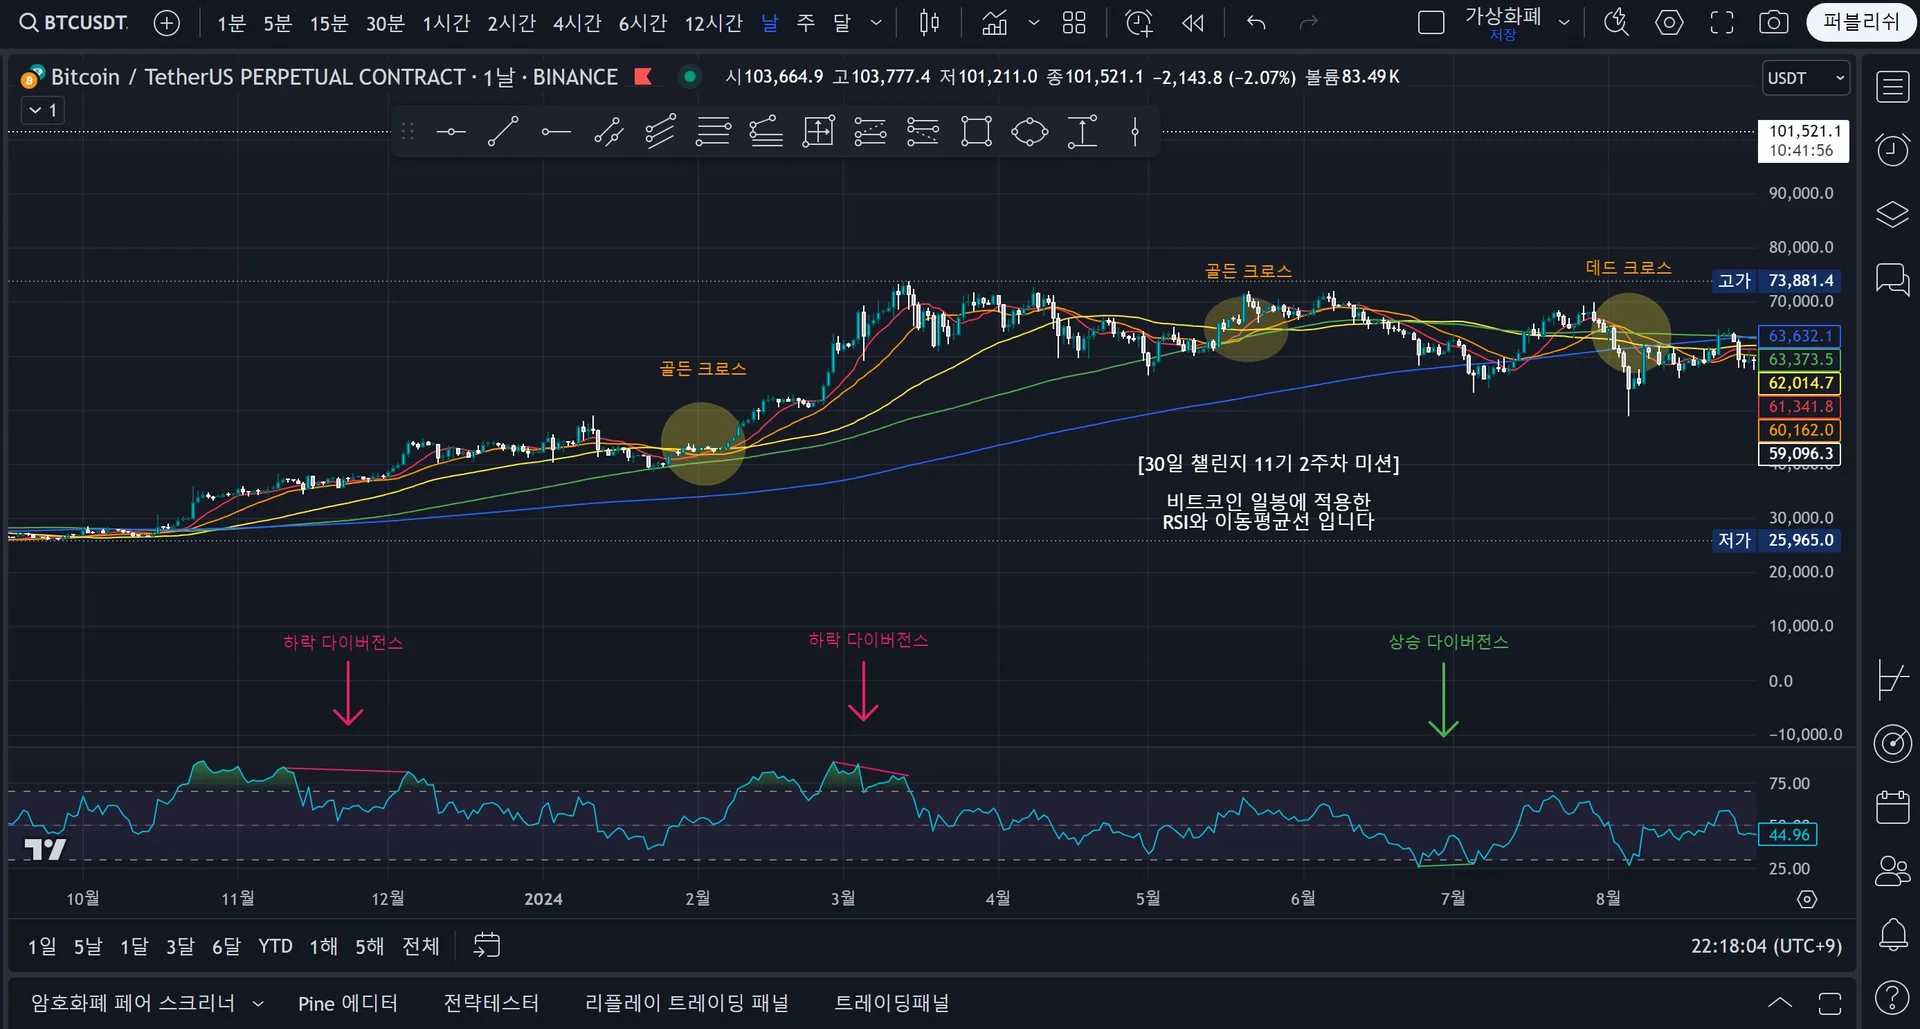Select the 1해 date range button
The height and width of the screenshot is (1029, 1920).
click(323, 946)
